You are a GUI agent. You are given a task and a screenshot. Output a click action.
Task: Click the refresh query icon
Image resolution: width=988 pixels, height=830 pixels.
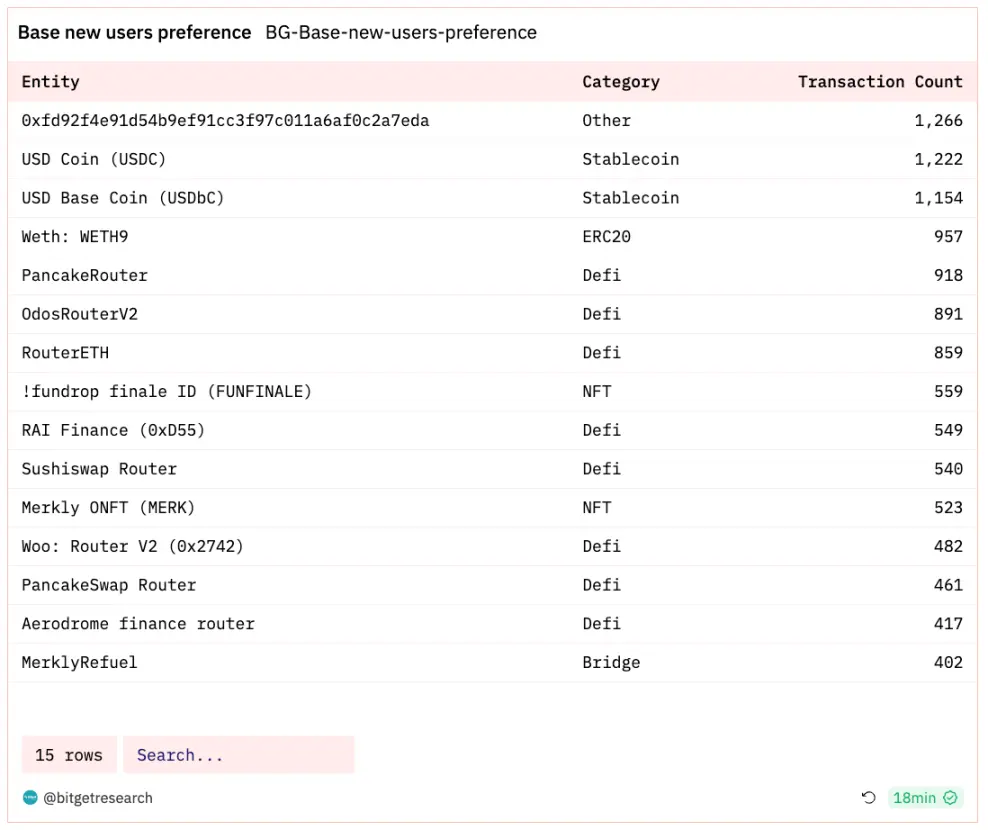pos(868,797)
